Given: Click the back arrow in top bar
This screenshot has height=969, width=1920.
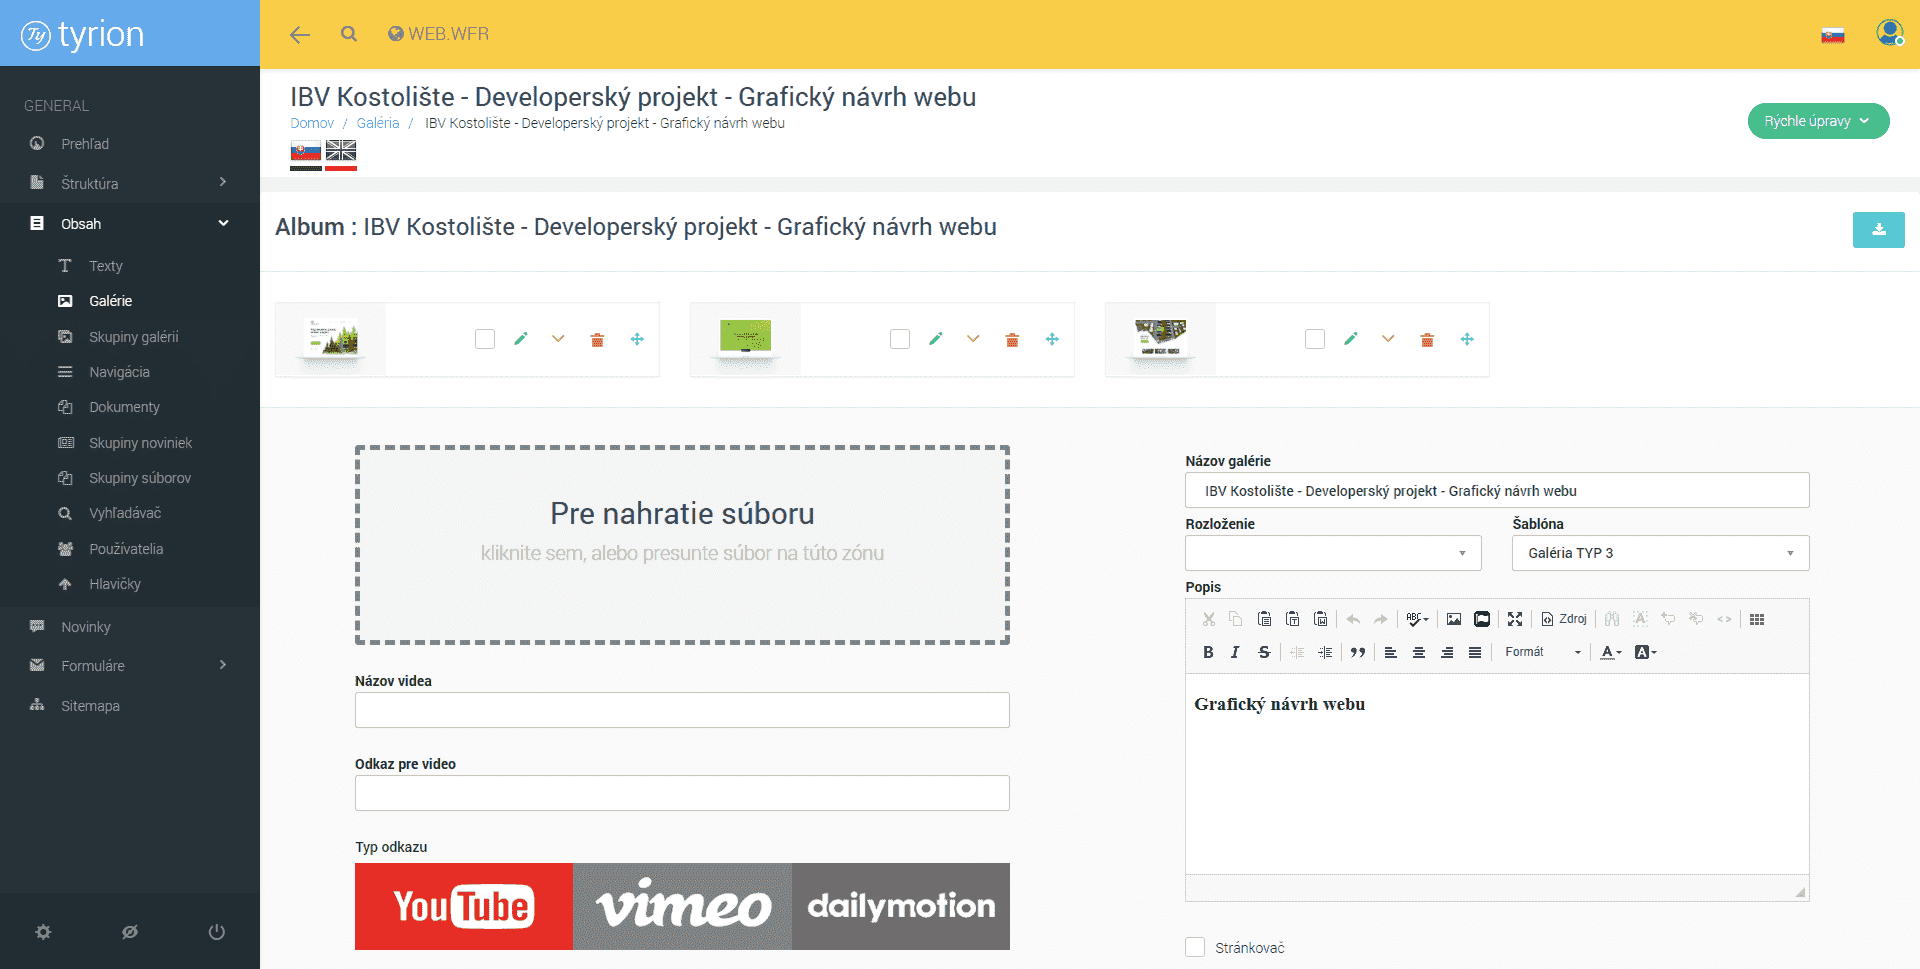Looking at the screenshot, I should pyautogui.click(x=299, y=35).
